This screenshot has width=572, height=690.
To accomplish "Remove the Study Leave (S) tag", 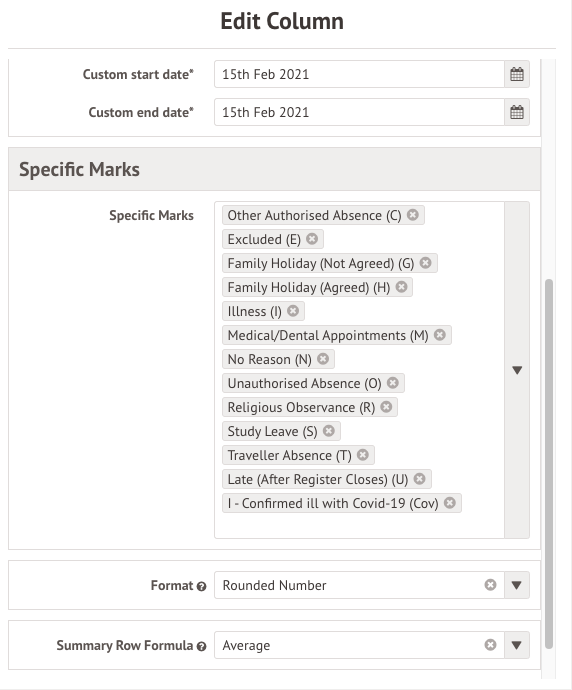I will pos(329,431).
